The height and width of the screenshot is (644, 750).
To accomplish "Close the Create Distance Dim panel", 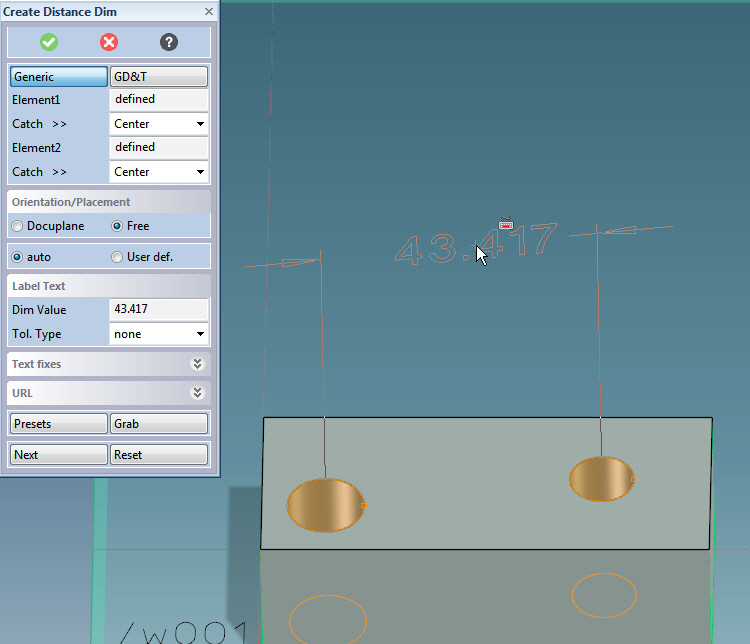I will click(209, 12).
